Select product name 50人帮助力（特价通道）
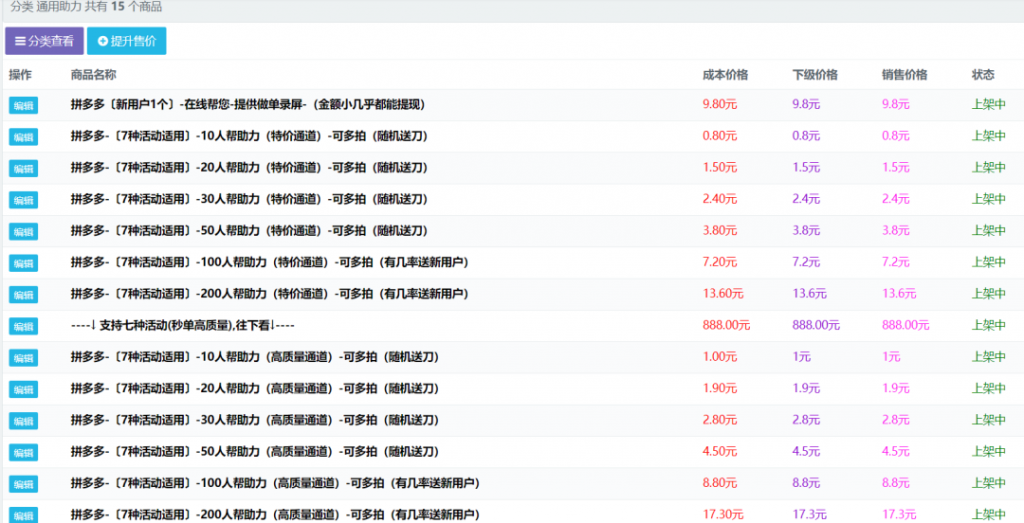 (x=249, y=230)
